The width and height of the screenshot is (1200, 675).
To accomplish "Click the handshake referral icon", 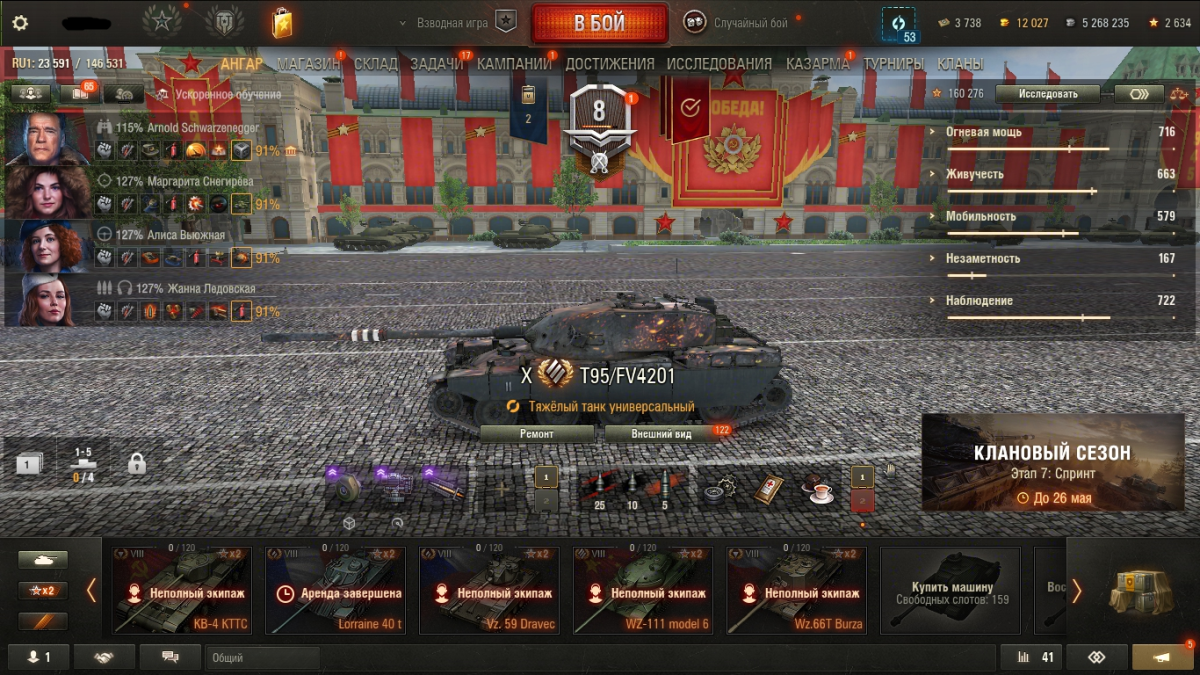I will 104,657.
